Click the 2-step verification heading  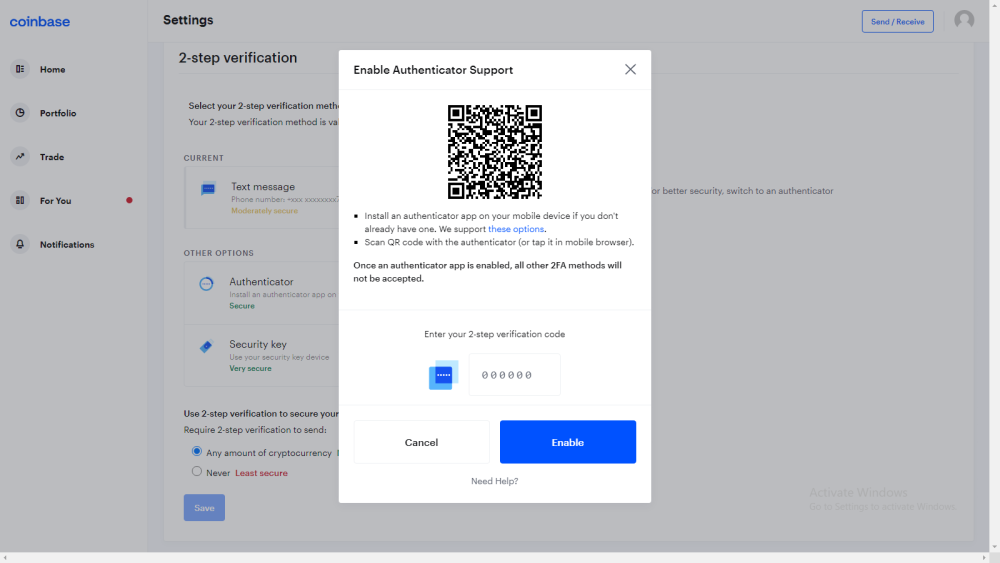tap(238, 57)
